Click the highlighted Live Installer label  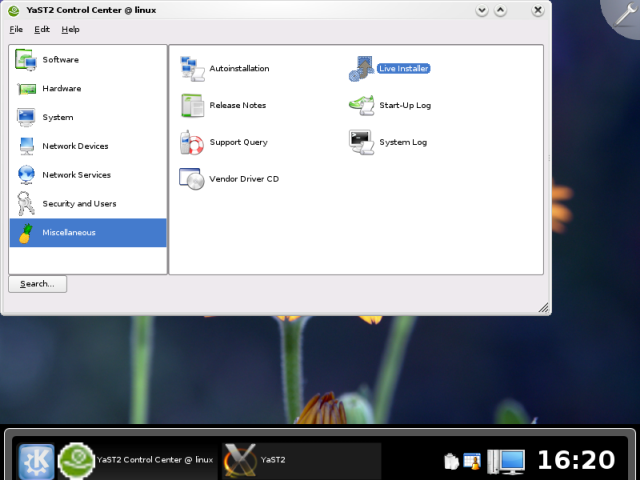(x=404, y=69)
